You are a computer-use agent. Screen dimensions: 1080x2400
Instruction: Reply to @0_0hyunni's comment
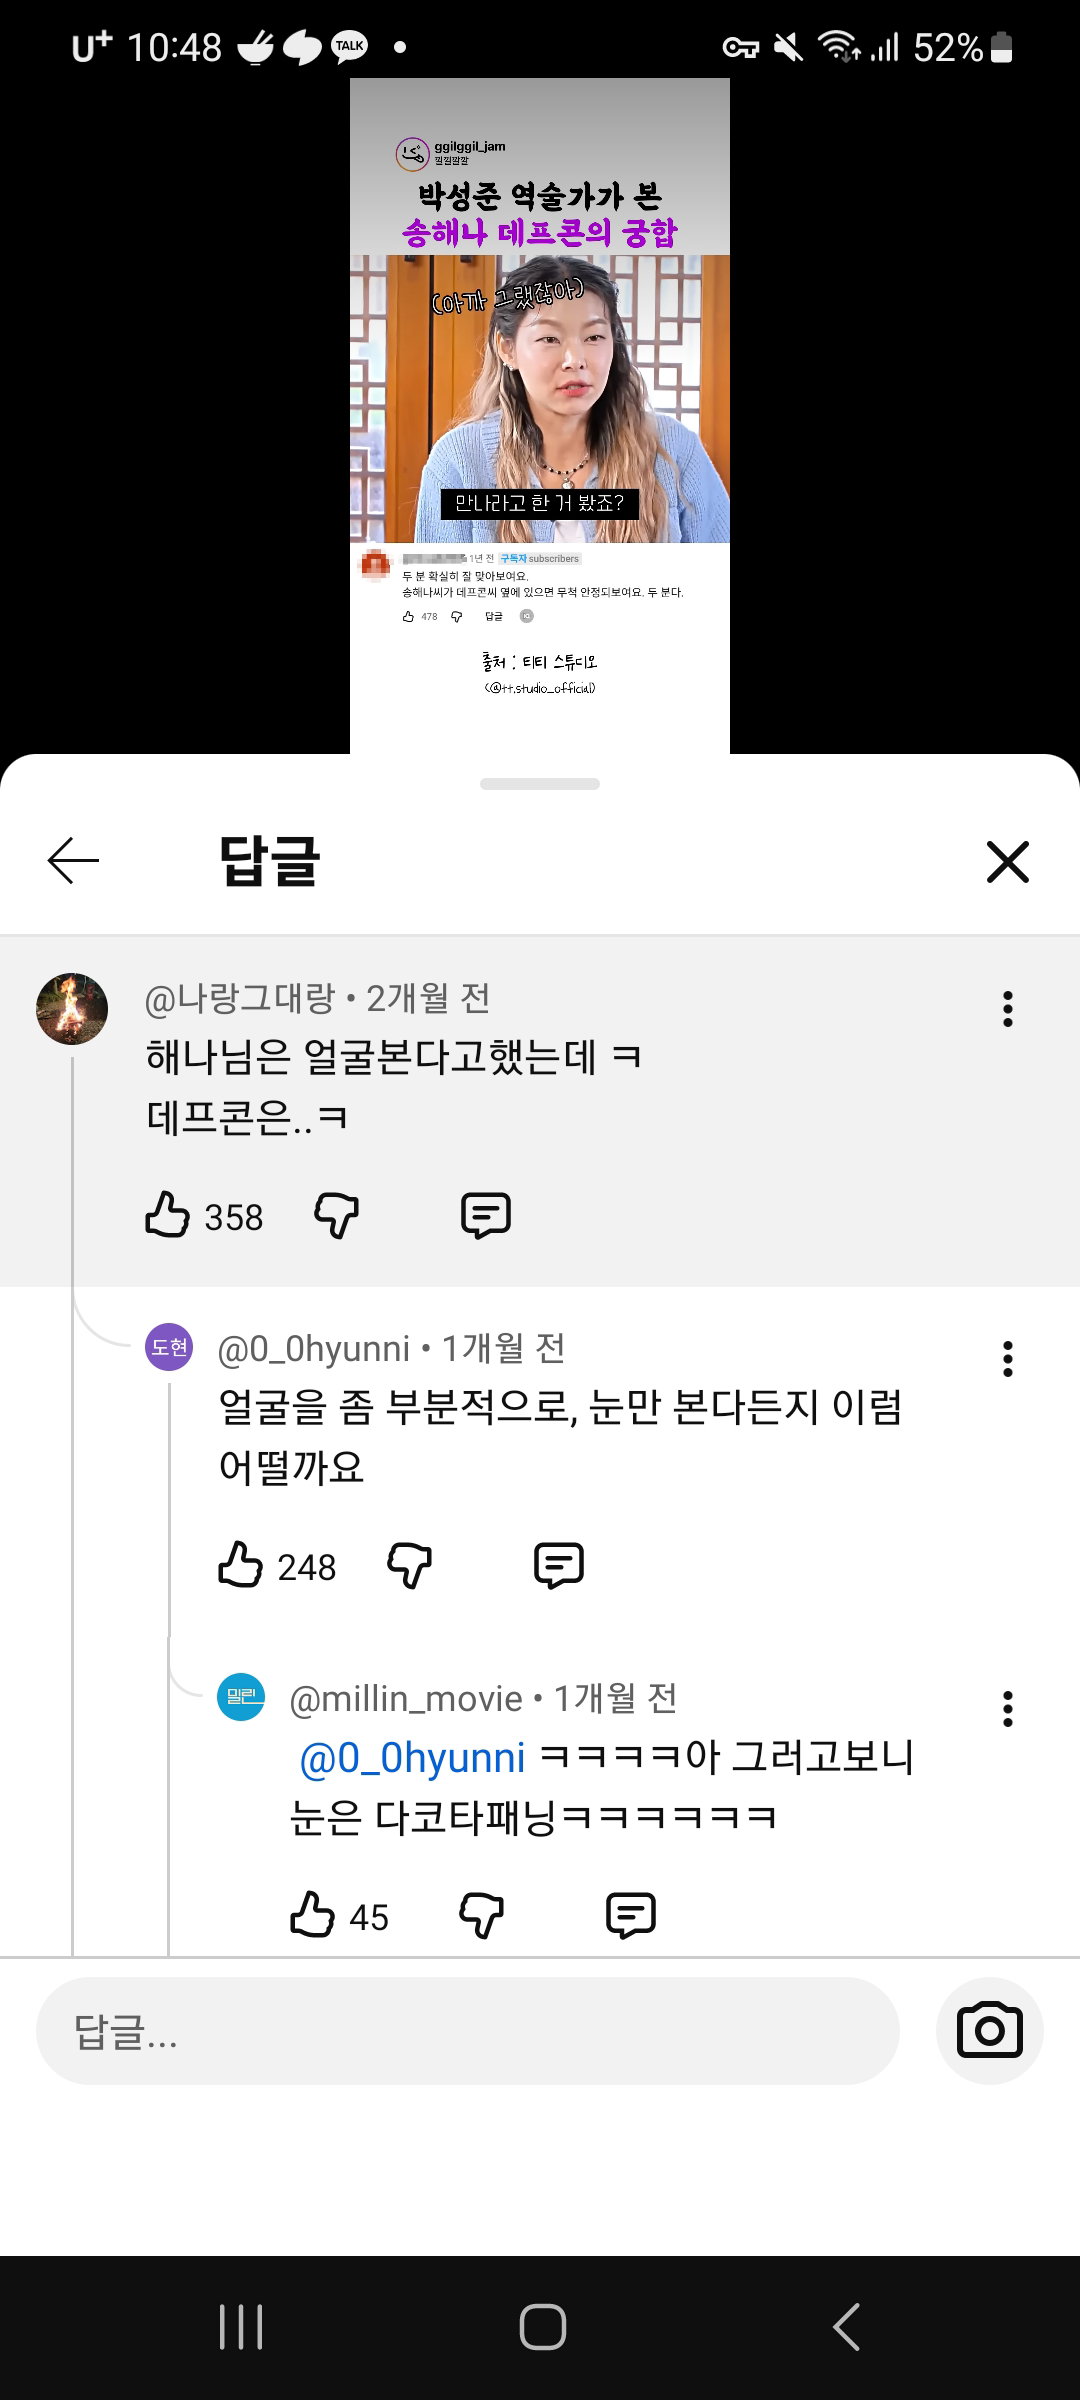[x=559, y=1565]
